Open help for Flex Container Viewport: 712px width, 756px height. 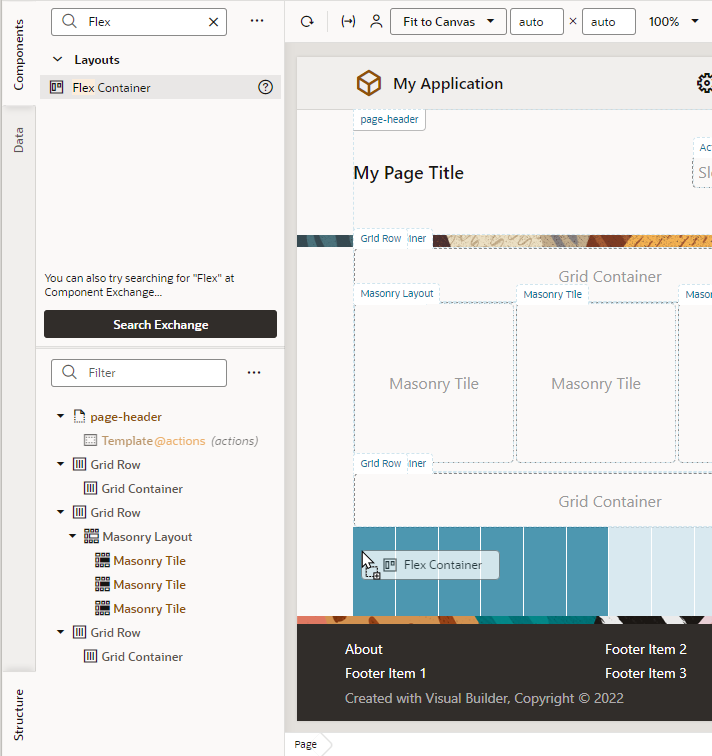[265, 87]
